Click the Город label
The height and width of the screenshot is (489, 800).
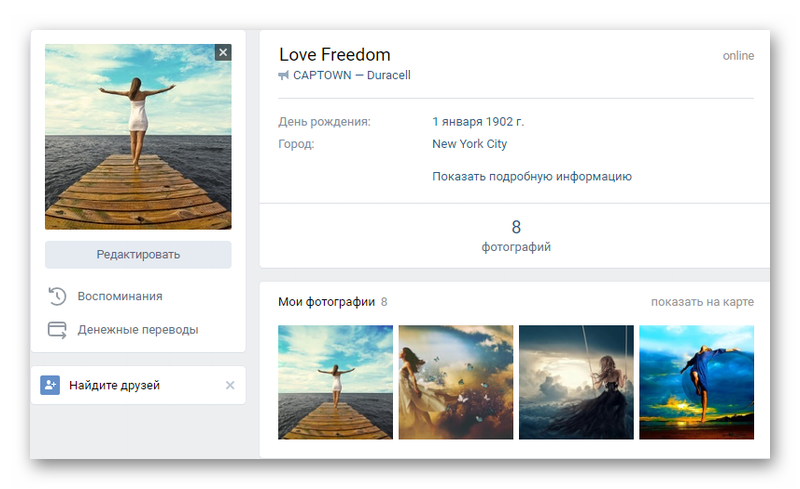(x=296, y=144)
